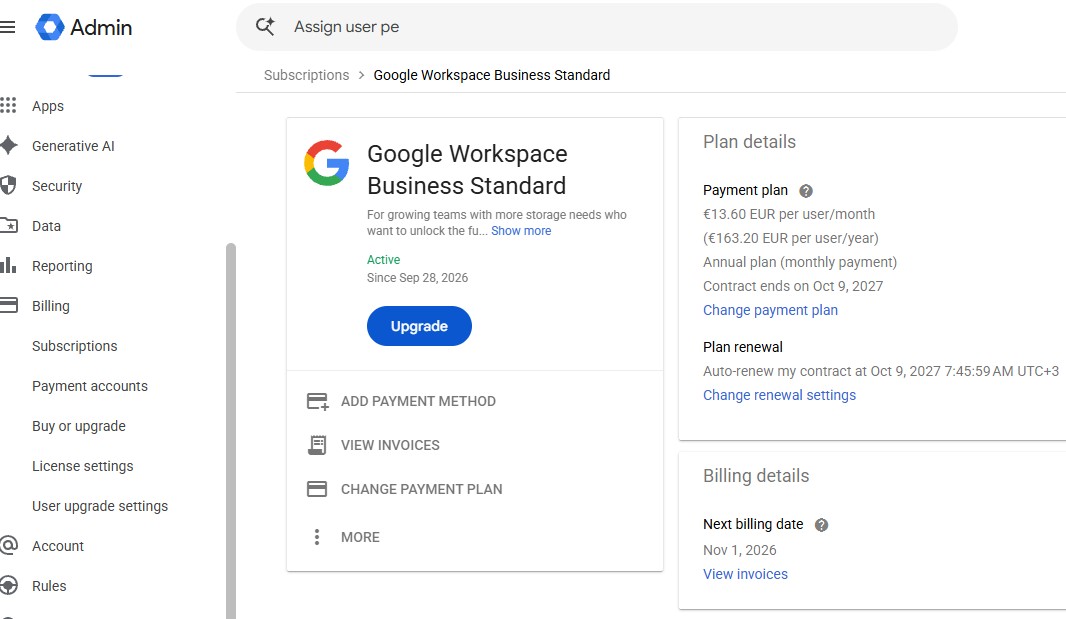Click VIEW INVOICES action
Screen dimensions: 1066x619
(x=390, y=445)
